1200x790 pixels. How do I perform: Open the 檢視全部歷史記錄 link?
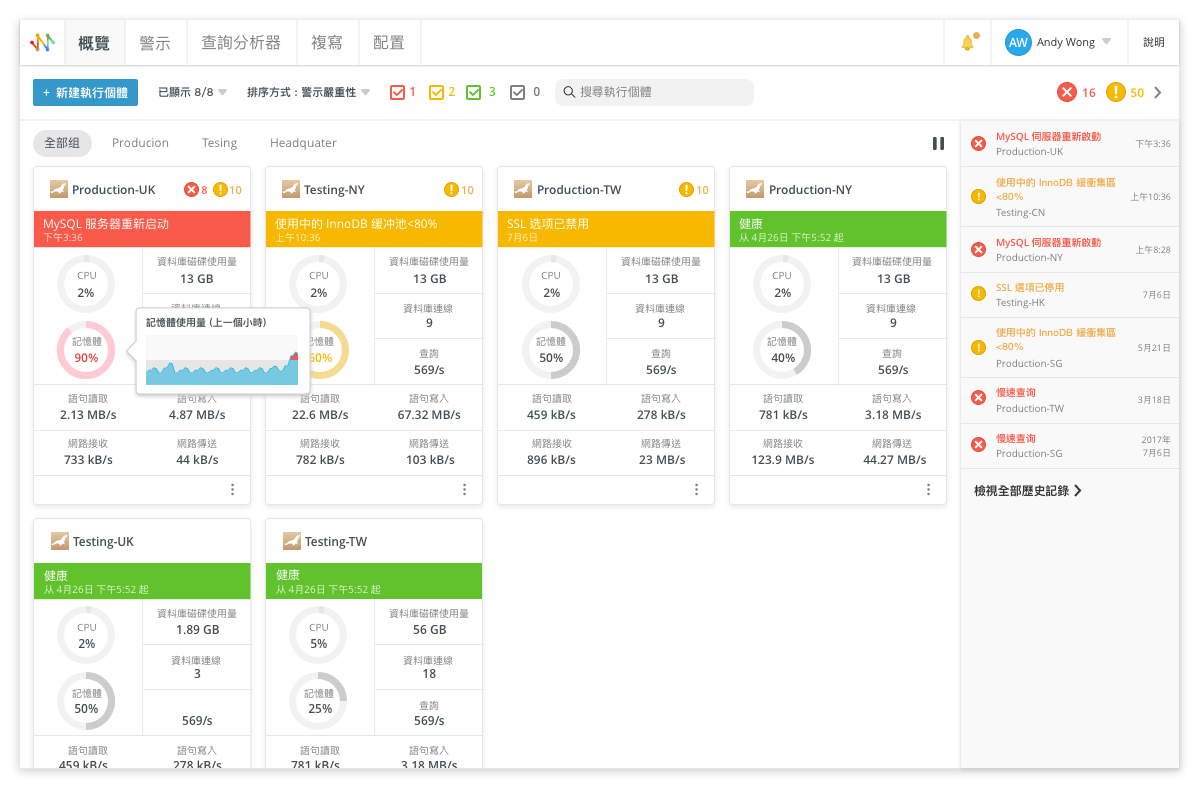point(1028,491)
